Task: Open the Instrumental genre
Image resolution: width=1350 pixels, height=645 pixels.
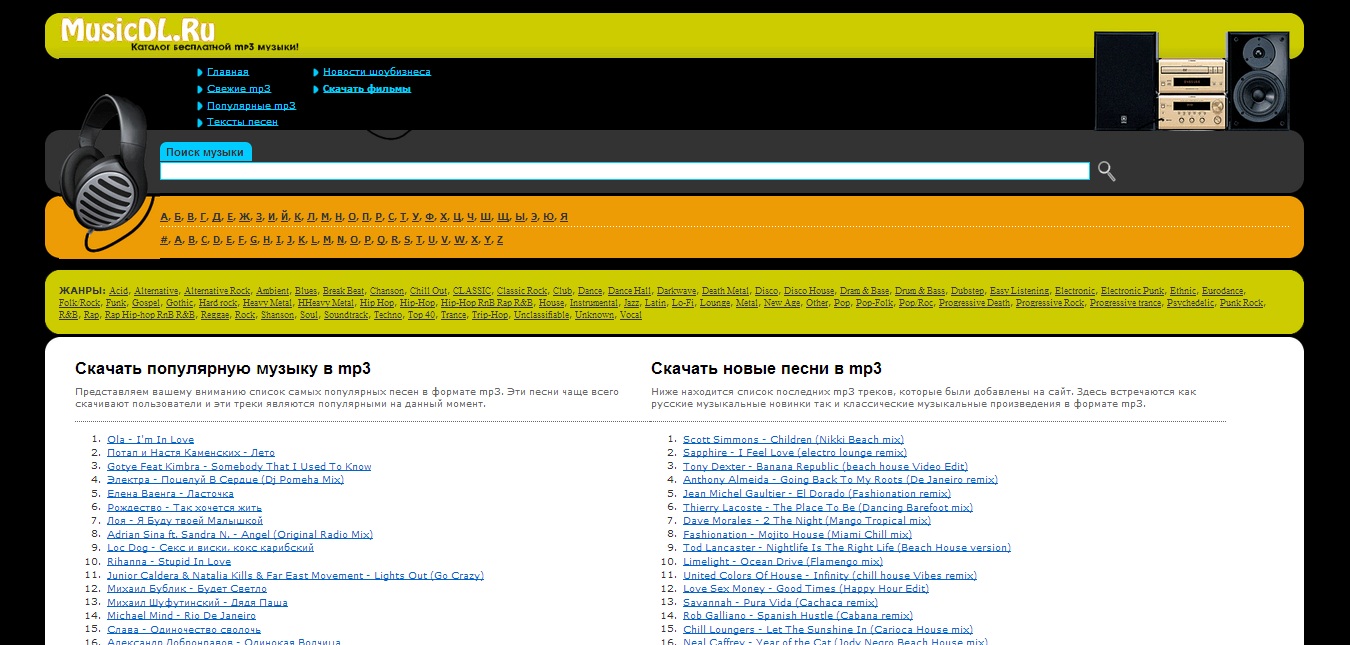Action: tap(594, 302)
